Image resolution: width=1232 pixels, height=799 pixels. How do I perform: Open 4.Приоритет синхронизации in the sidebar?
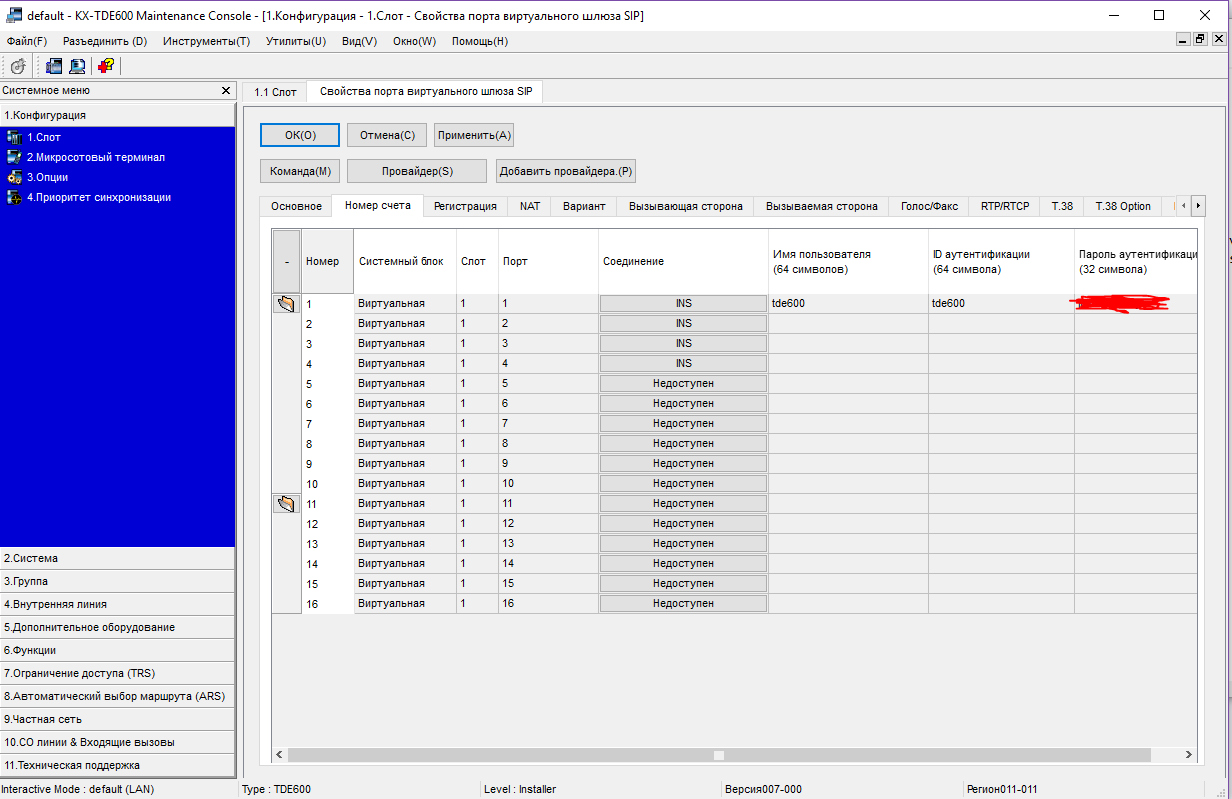tap(98, 197)
